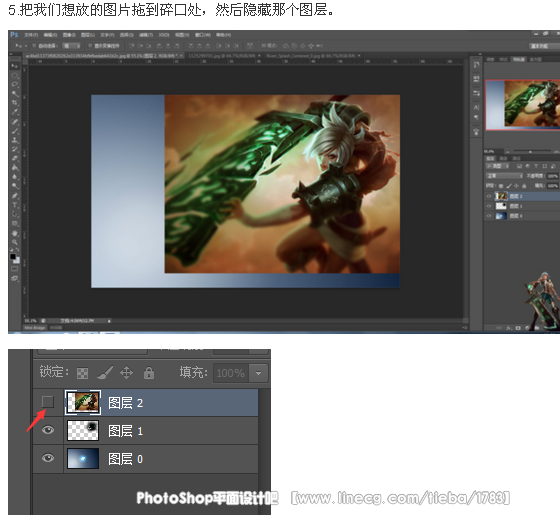Screen dimensions: 560x515
Task: Change the screen mode
Action: pos(14,278)
